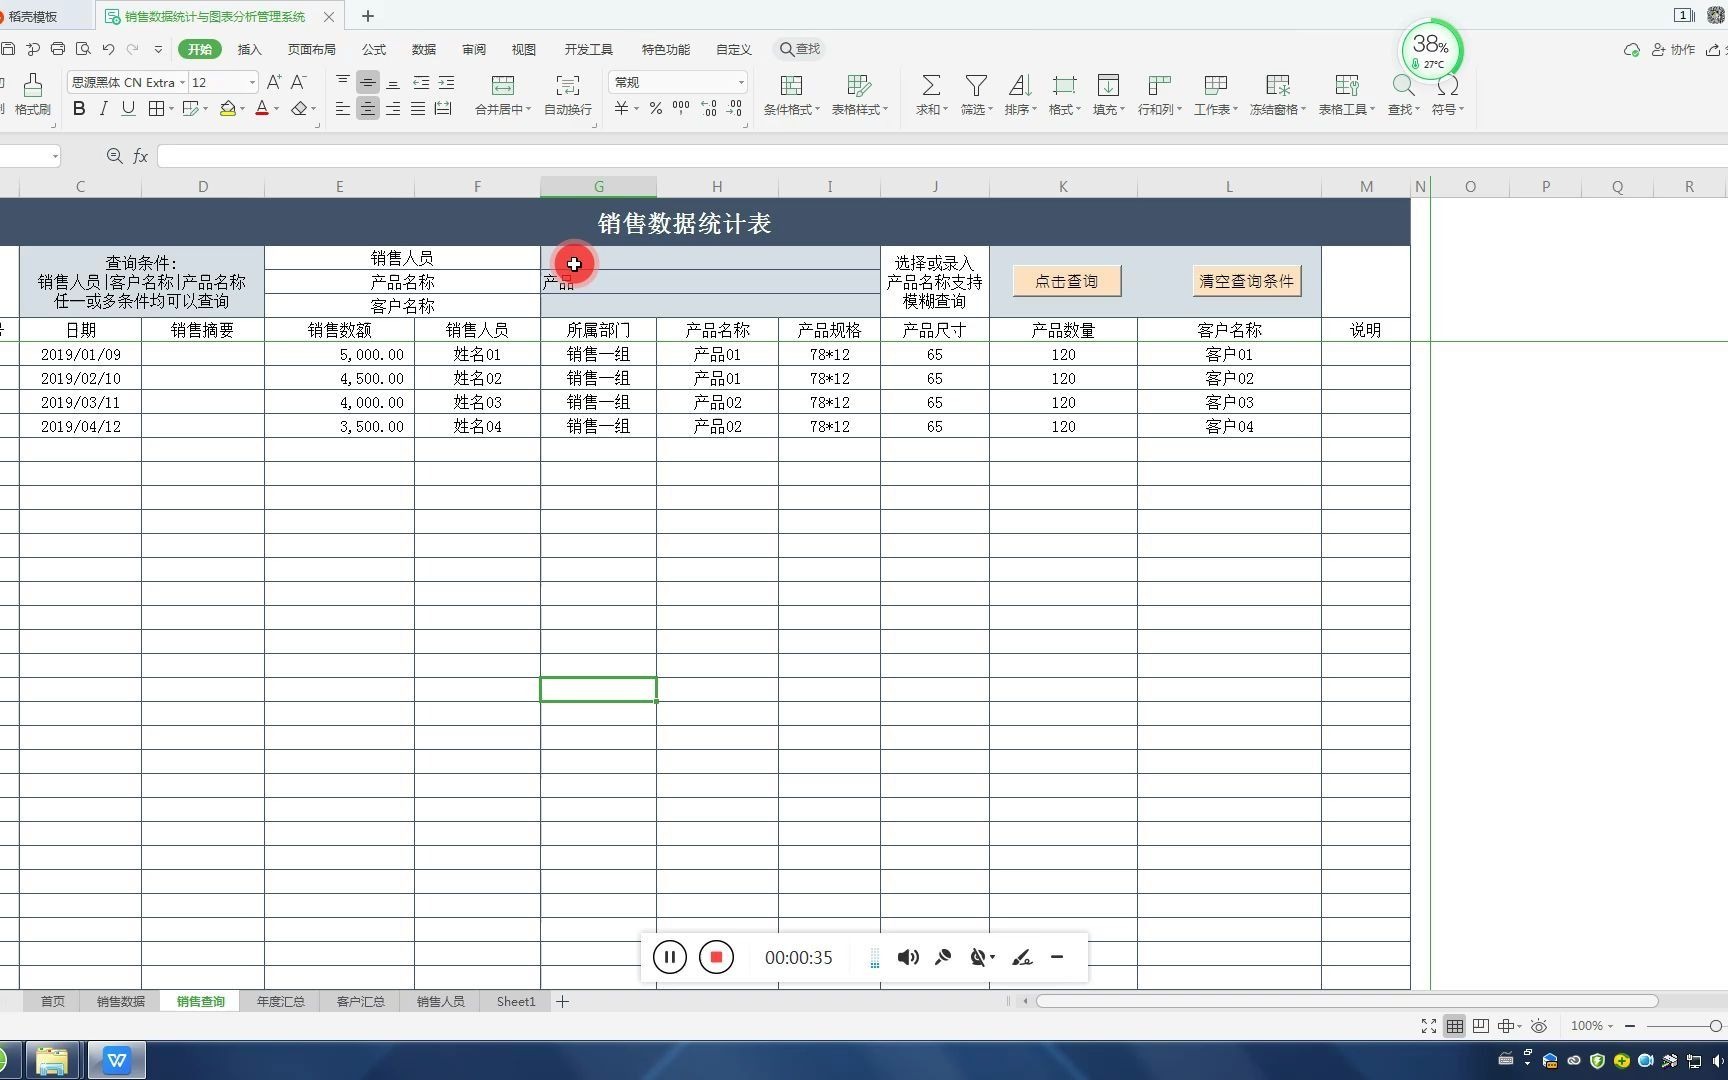The width and height of the screenshot is (1728, 1080).
Task: Click the formula bar input field
Action: point(942,156)
